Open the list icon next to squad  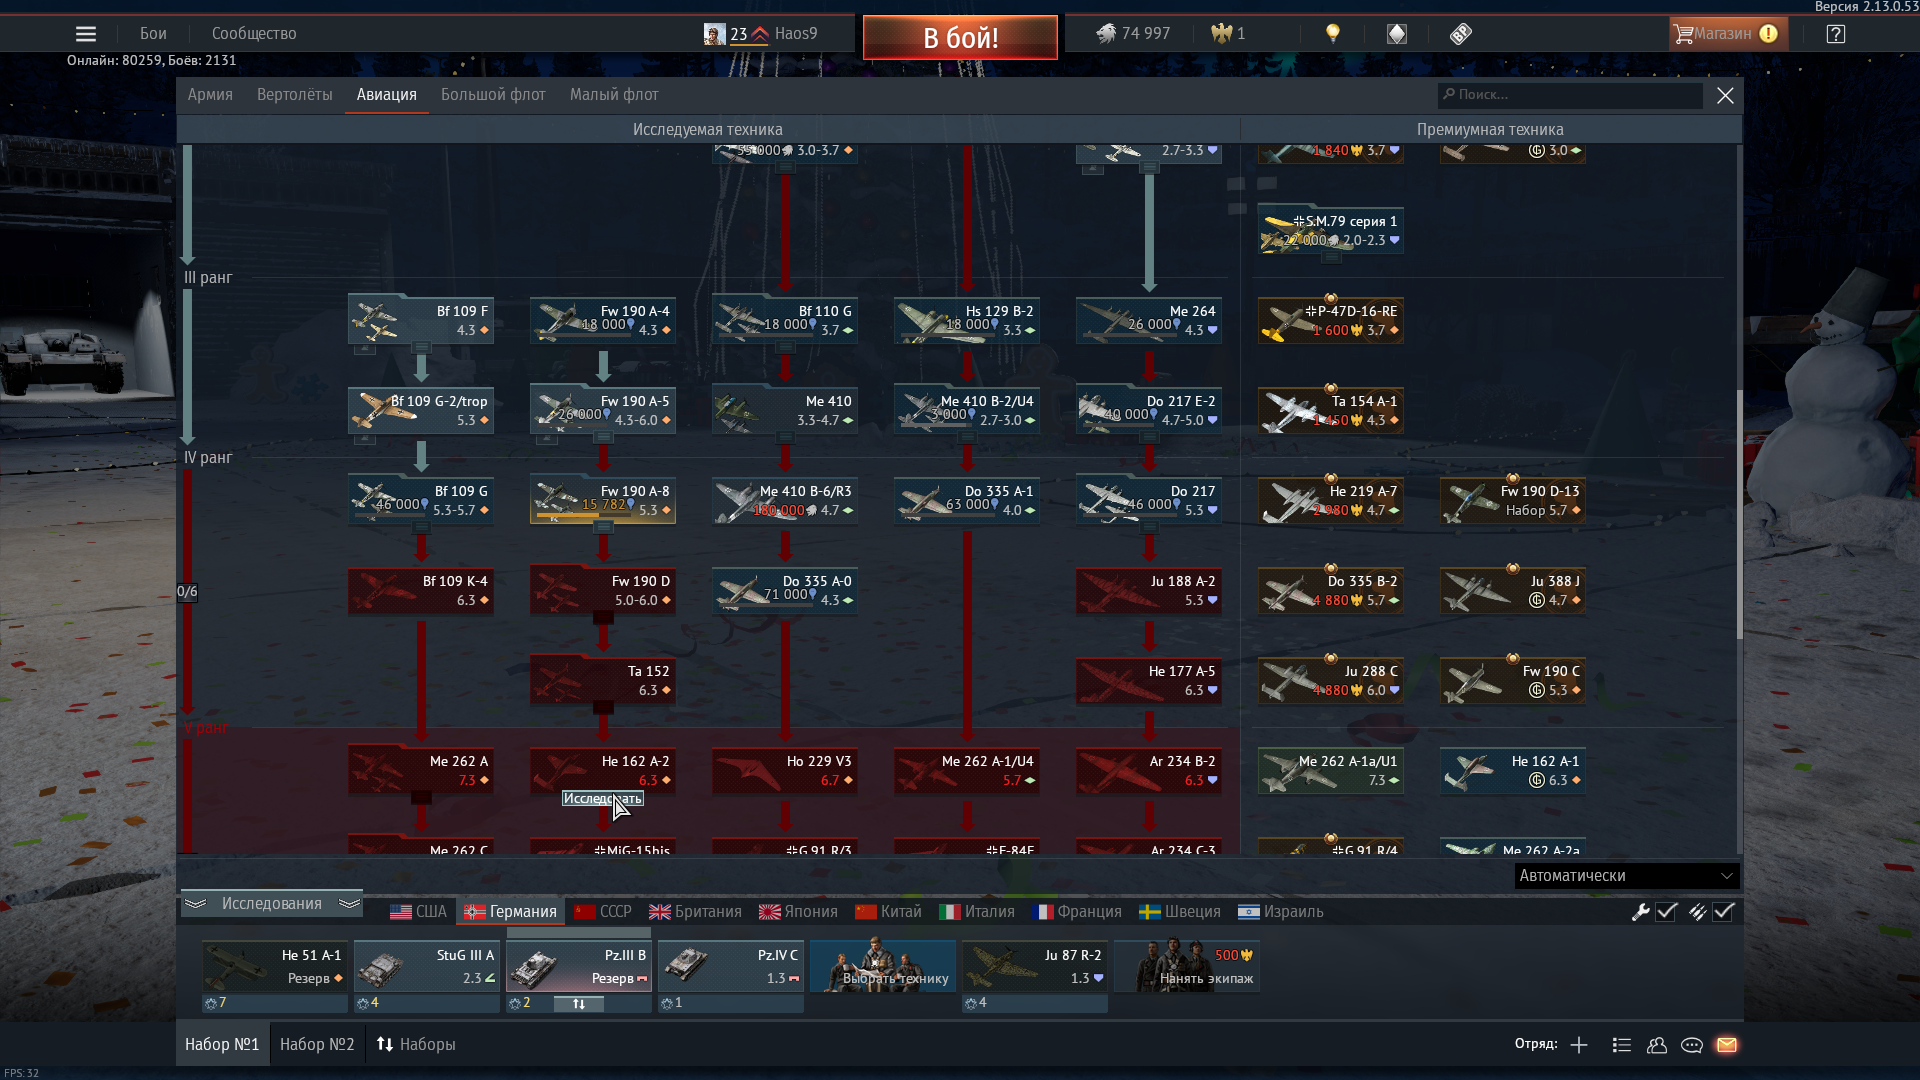point(1622,1045)
